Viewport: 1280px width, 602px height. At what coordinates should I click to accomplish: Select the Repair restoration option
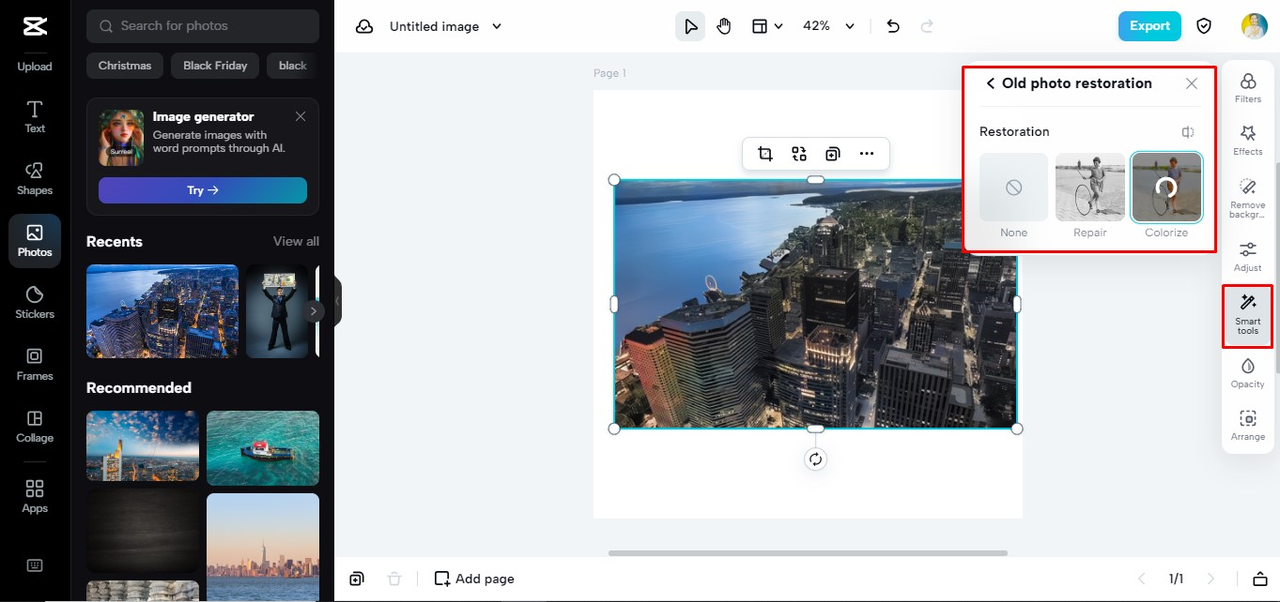[1090, 187]
